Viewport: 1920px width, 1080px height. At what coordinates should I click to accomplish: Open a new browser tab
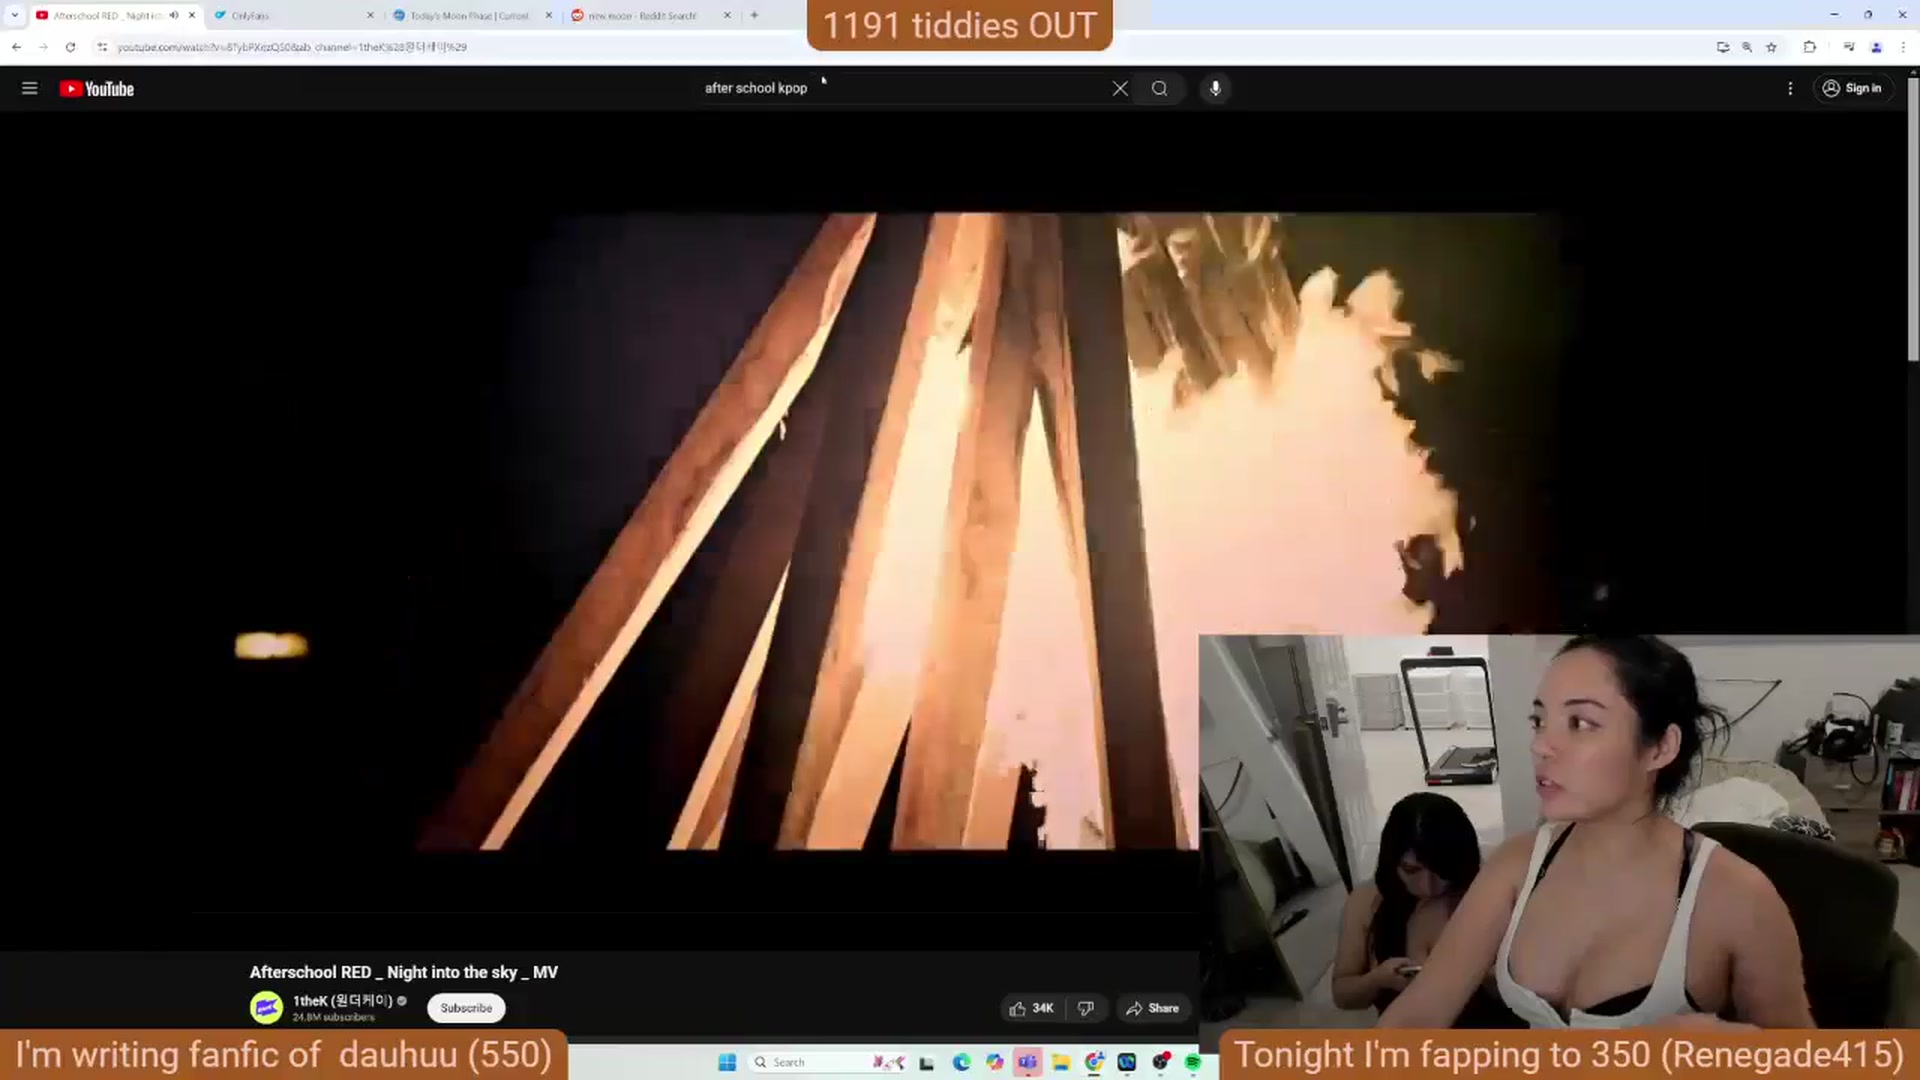pos(754,15)
